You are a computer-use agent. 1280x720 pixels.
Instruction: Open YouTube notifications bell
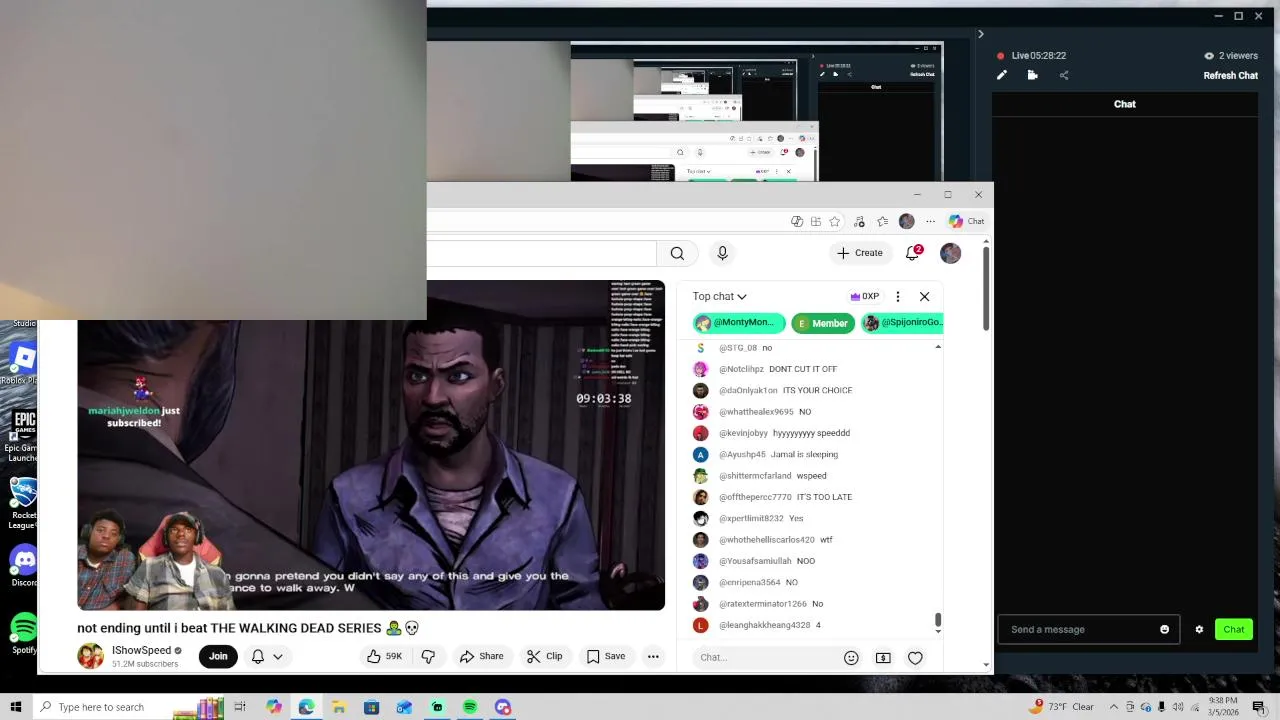(x=912, y=253)
